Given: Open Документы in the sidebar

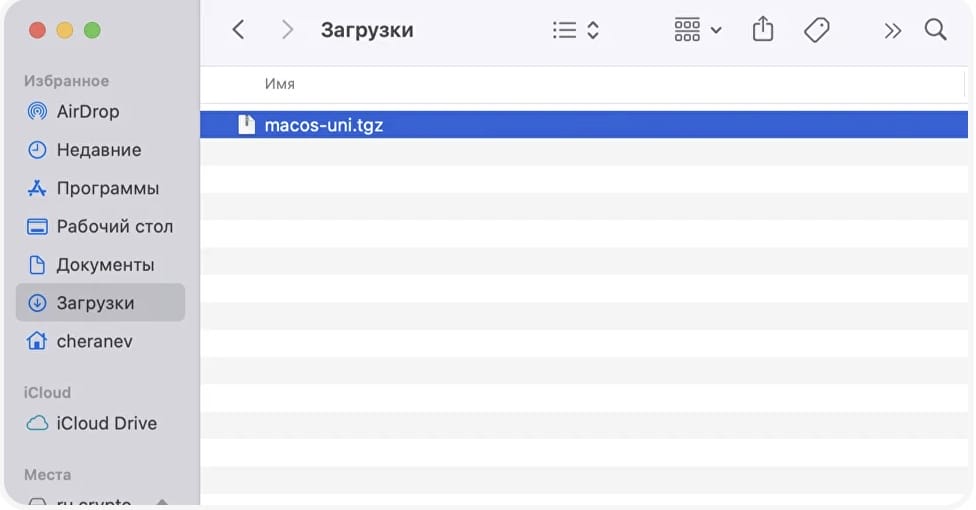Looking at the screenshot, I should tap(105, 265).
